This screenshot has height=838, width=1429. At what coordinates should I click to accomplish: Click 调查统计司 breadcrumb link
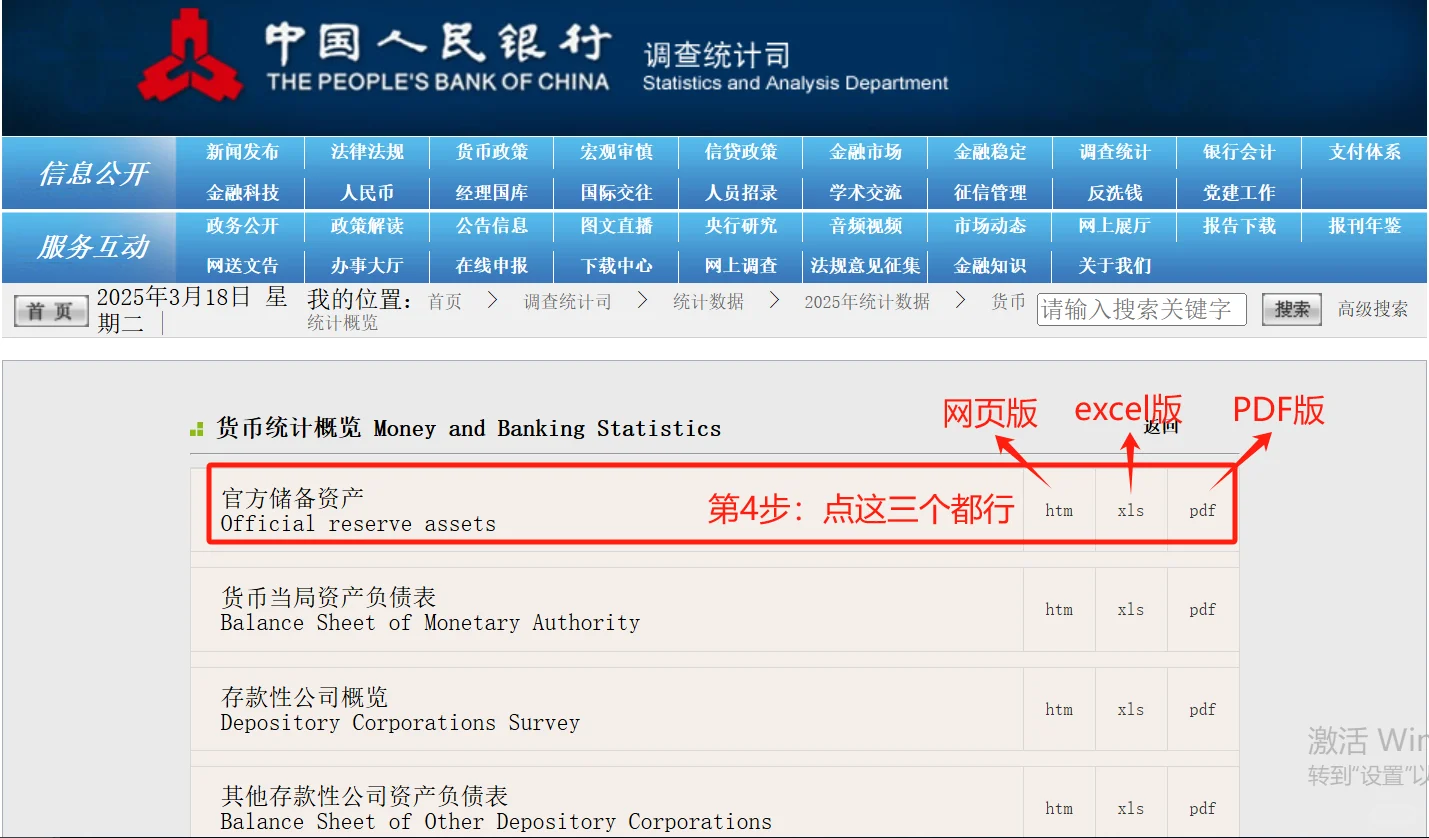click(567, 301)
